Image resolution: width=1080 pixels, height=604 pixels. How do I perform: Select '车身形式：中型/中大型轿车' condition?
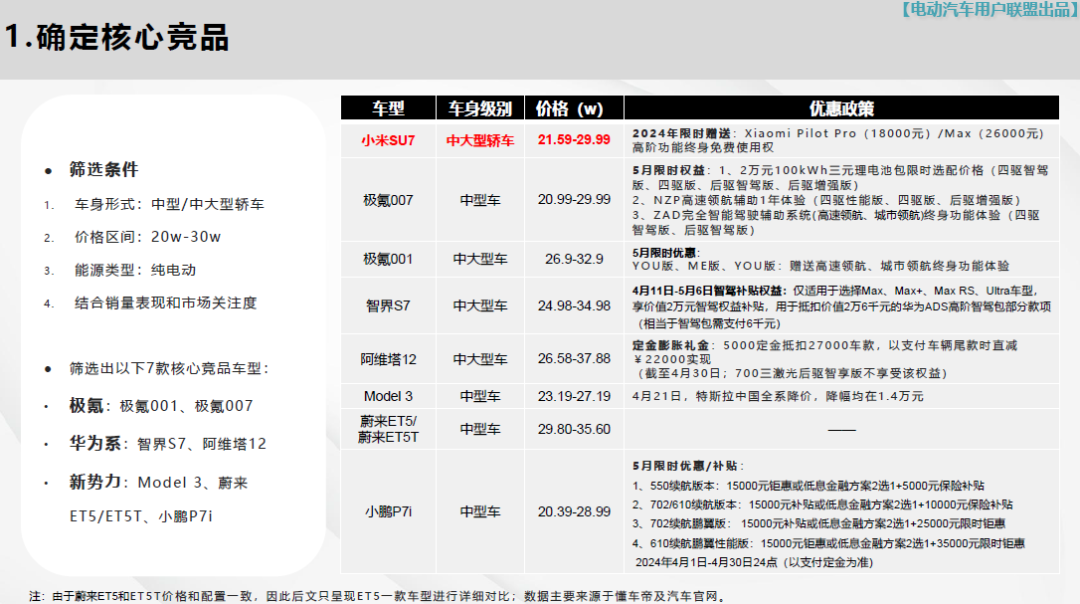pos(169,205)
